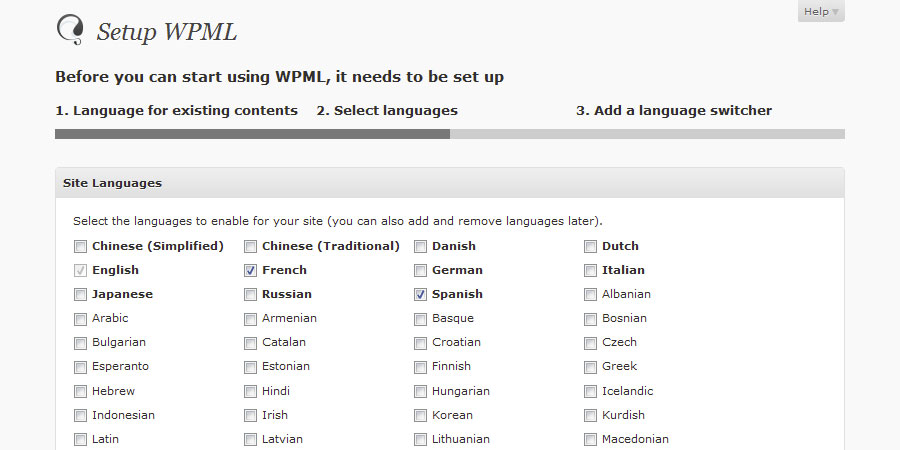900x450 pixels.
Task: Uncheck the French language checkbox
Action: click(x=250, y=270)
